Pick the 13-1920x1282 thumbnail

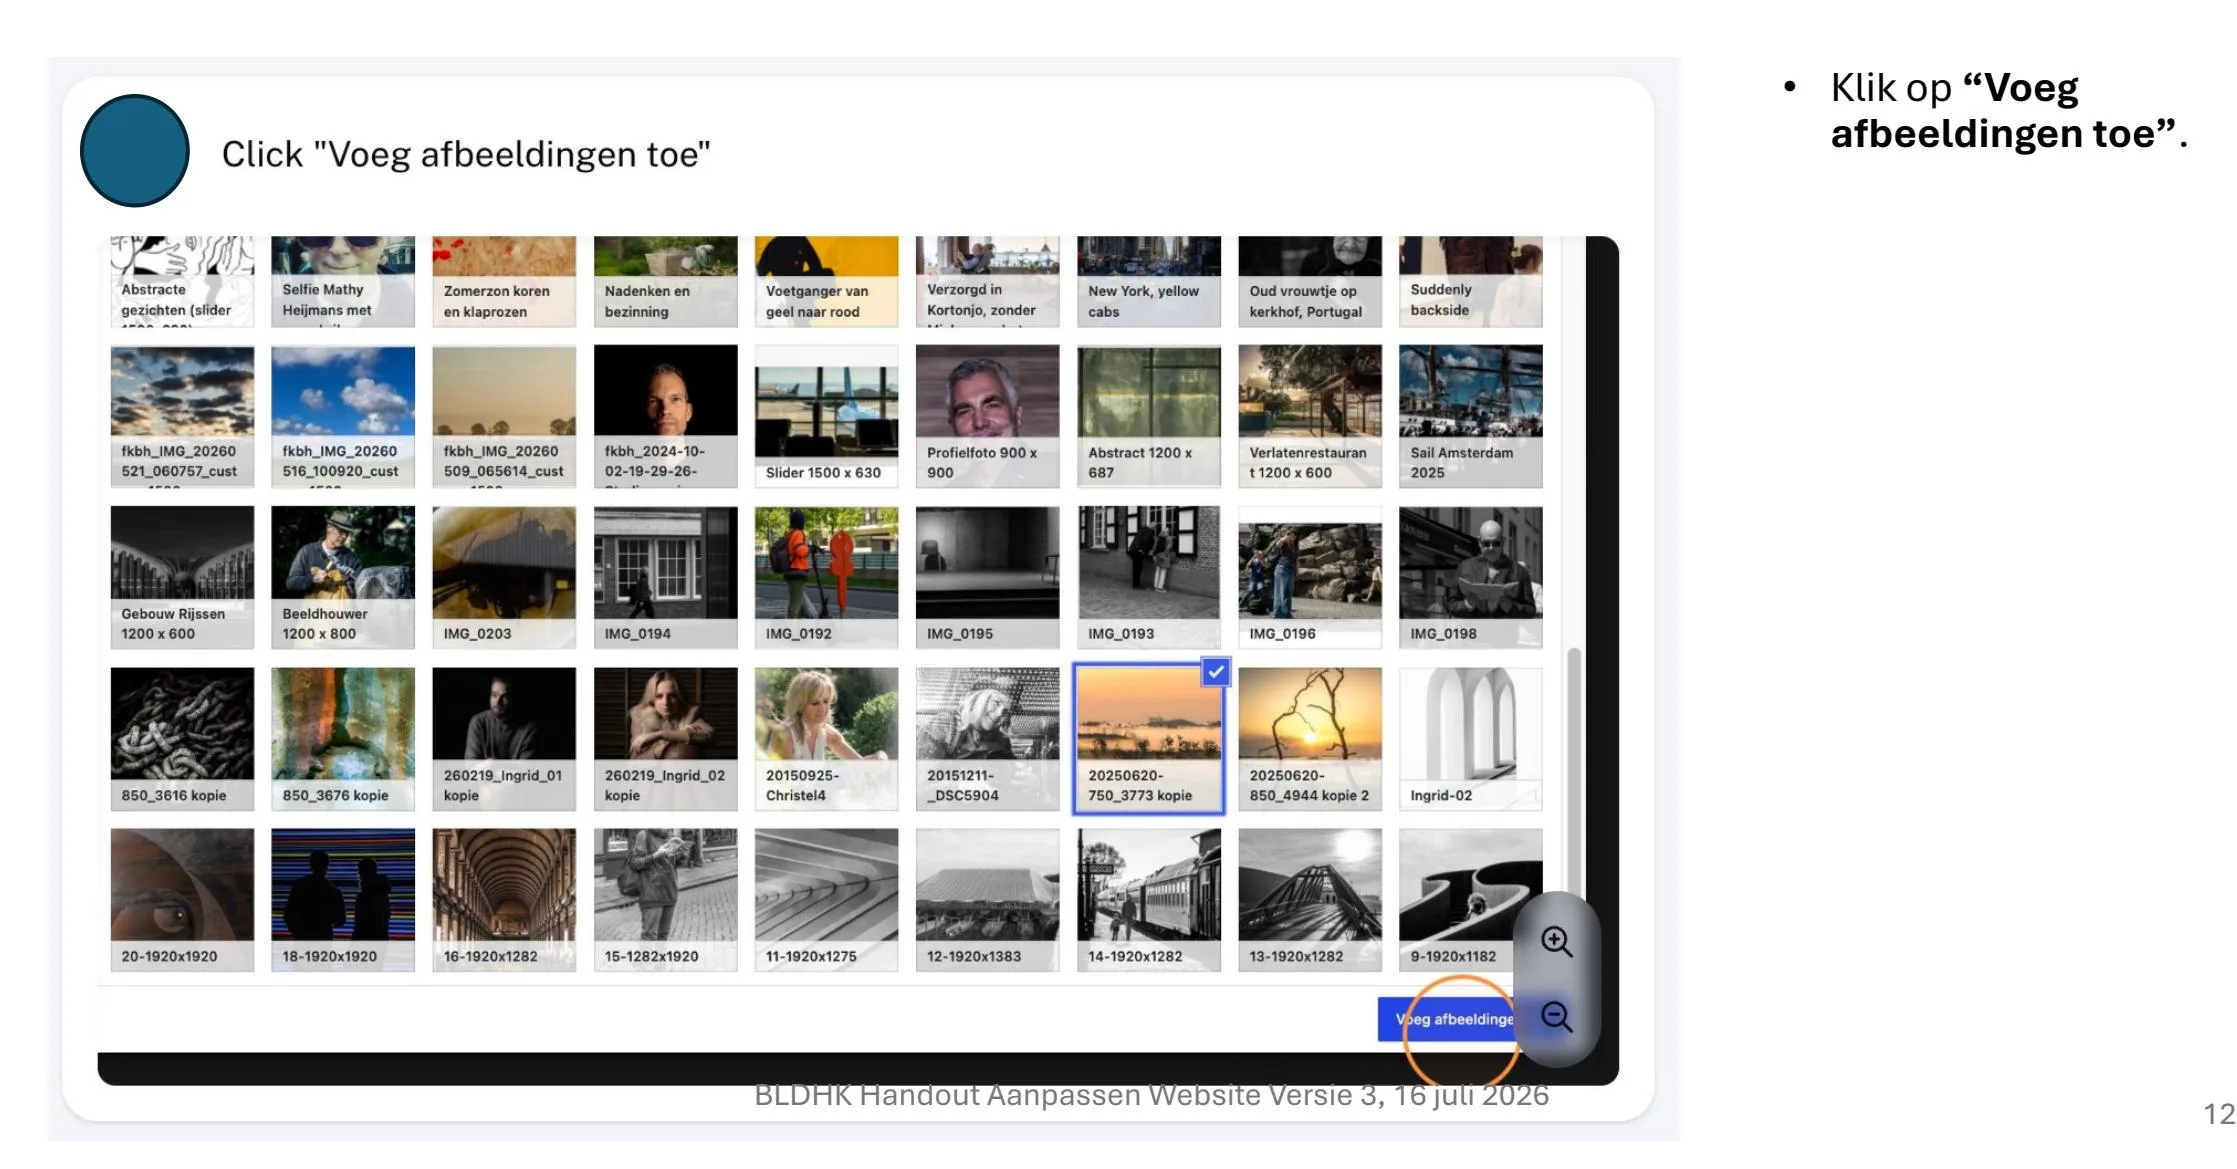point(1310,900)
